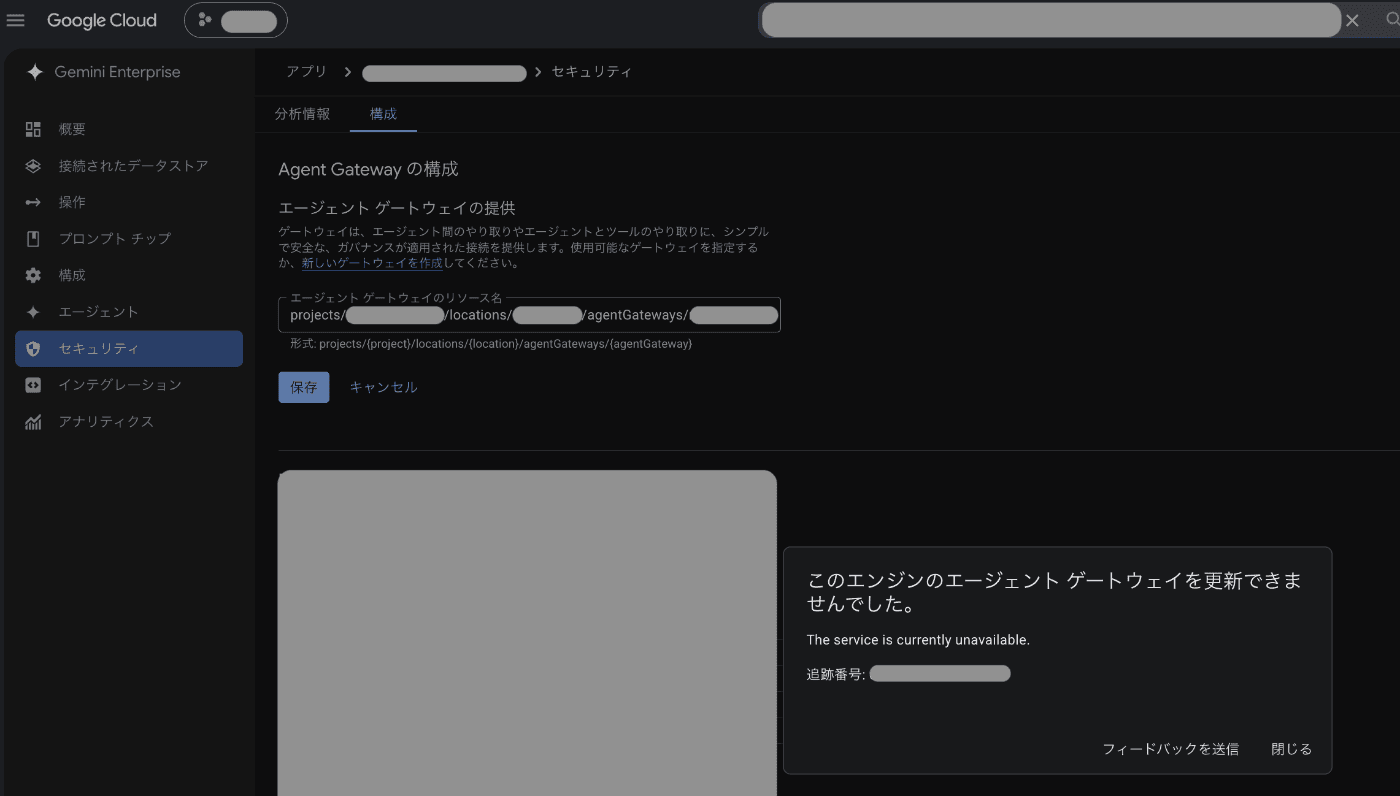Select the 構成 tab
Viewport: 1400px width, 796px height.
383,114
